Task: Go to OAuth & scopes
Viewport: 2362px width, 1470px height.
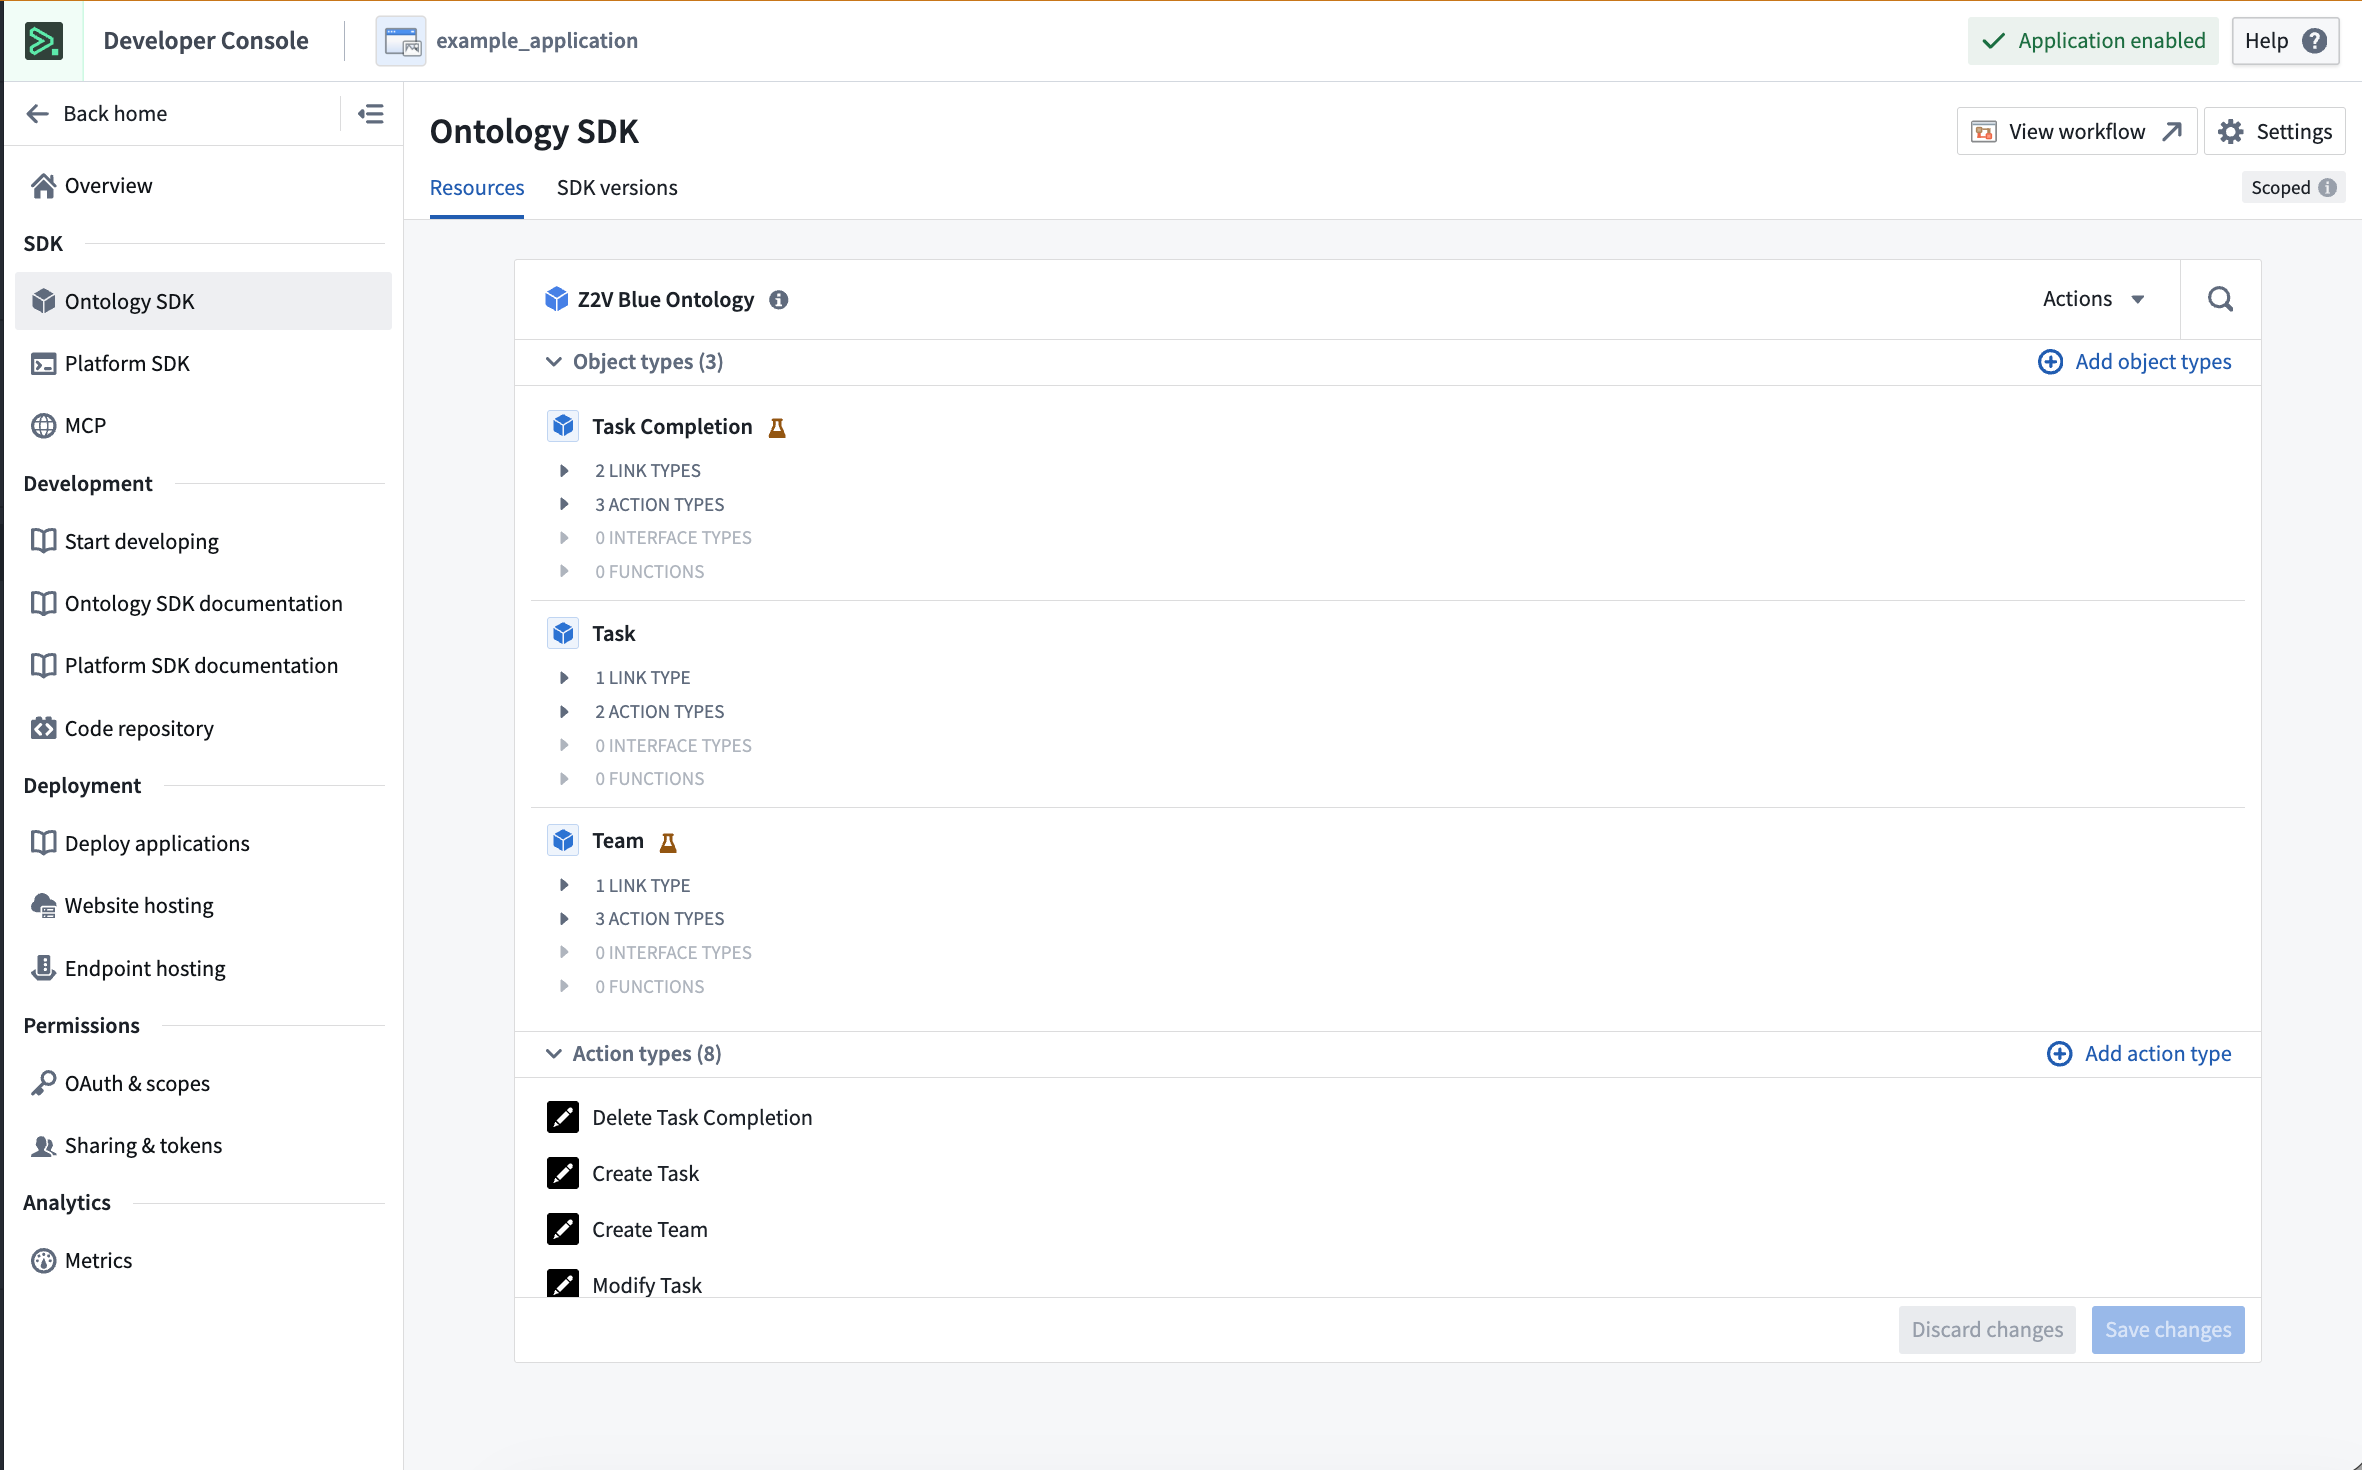Action: coord(203,1083)
